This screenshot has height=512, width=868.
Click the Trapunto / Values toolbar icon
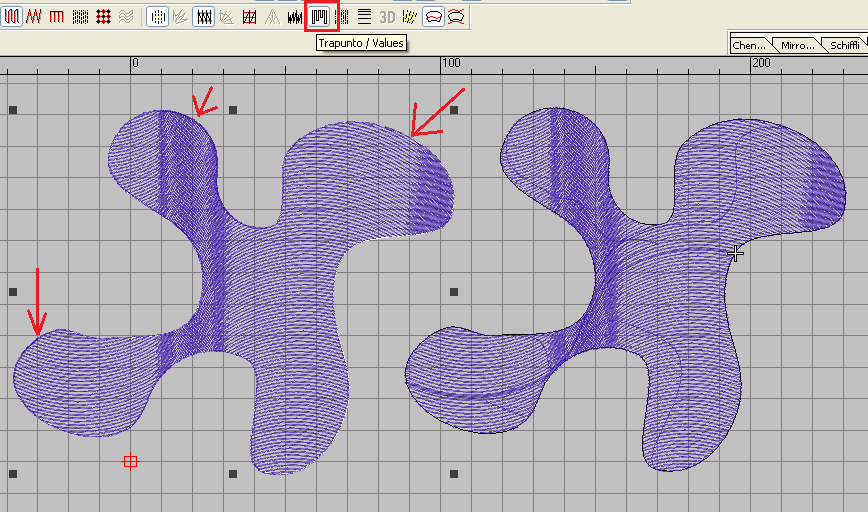point(321,16)
